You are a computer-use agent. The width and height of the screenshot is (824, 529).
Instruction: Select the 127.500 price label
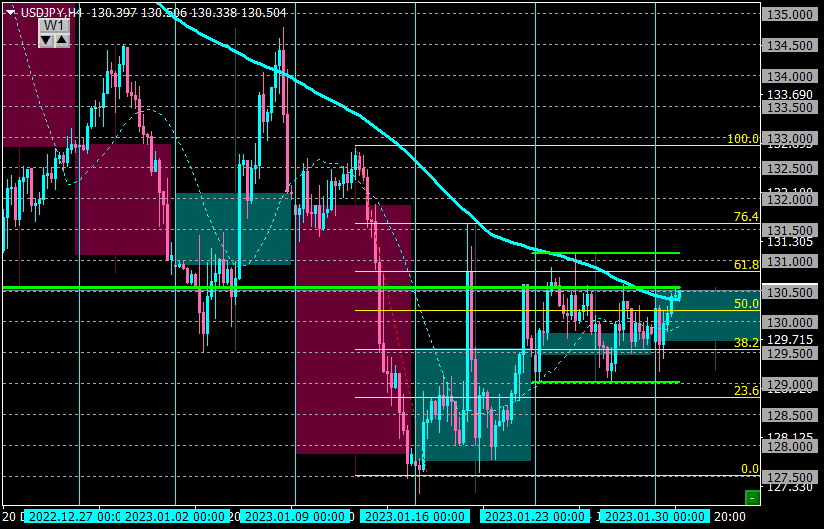790,477
